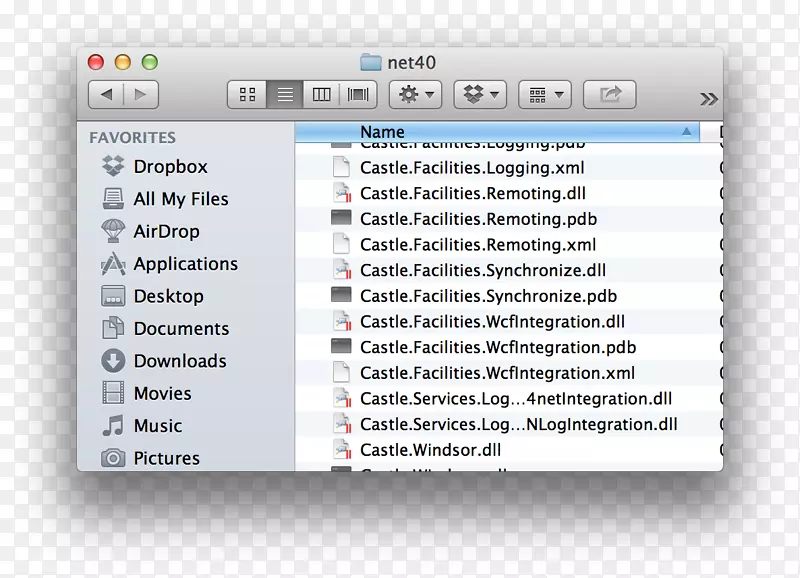The height and width of the screenshot is (578, 800).
Task: Switch to list view
Action: click(285, 95)
